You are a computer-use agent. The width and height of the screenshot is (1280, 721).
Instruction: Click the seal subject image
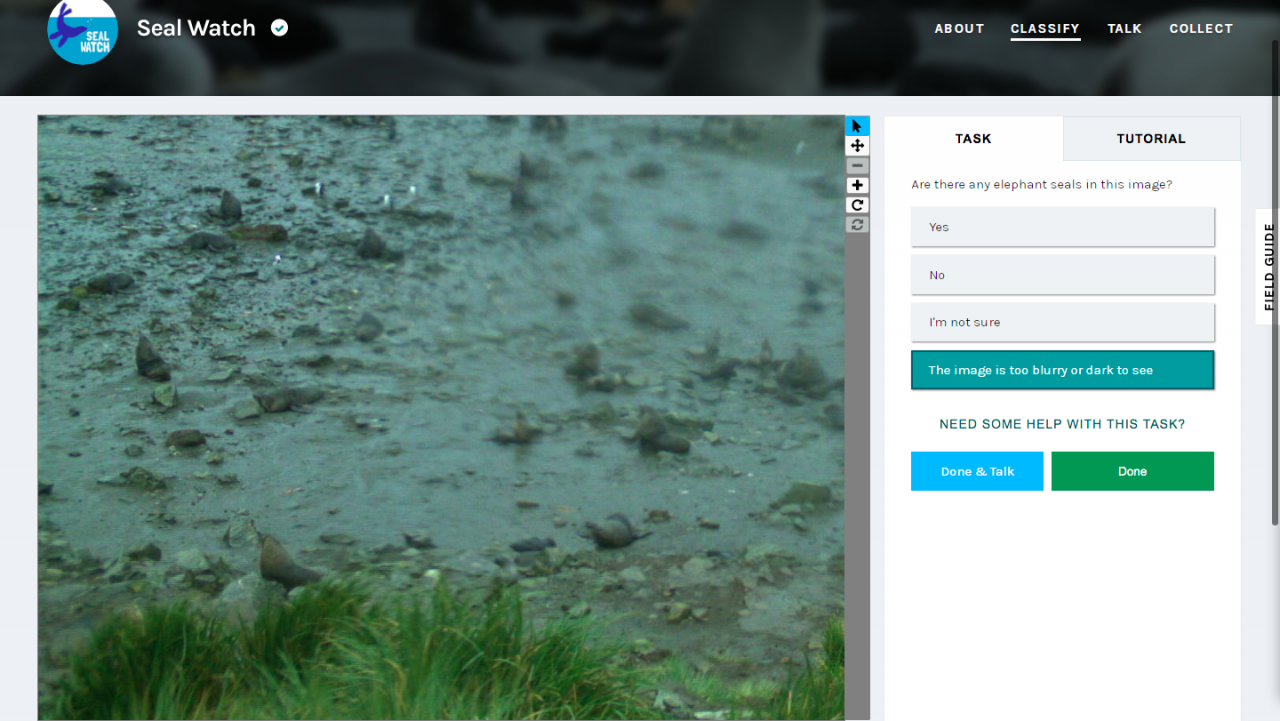[441, 417]
